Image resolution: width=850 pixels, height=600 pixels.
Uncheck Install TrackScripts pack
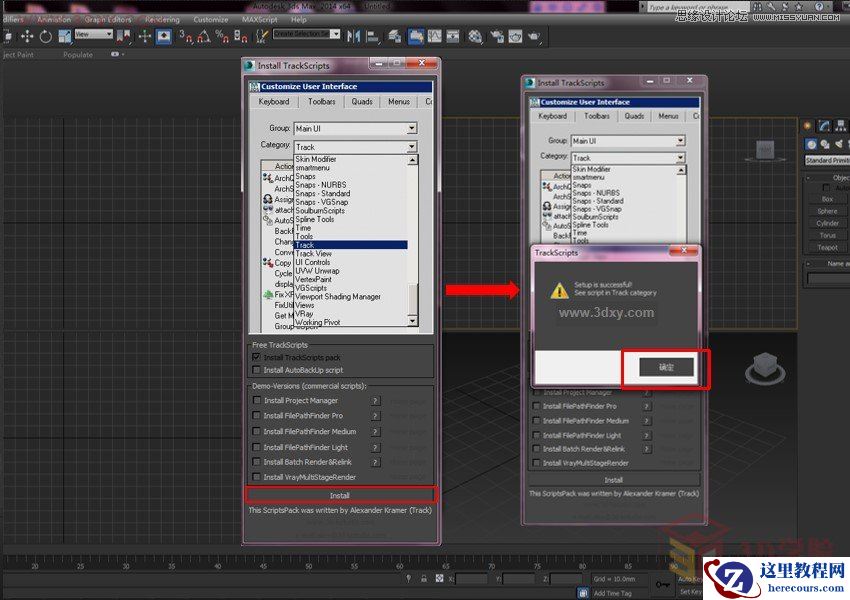pyautogui.click(x=256, y=358)
